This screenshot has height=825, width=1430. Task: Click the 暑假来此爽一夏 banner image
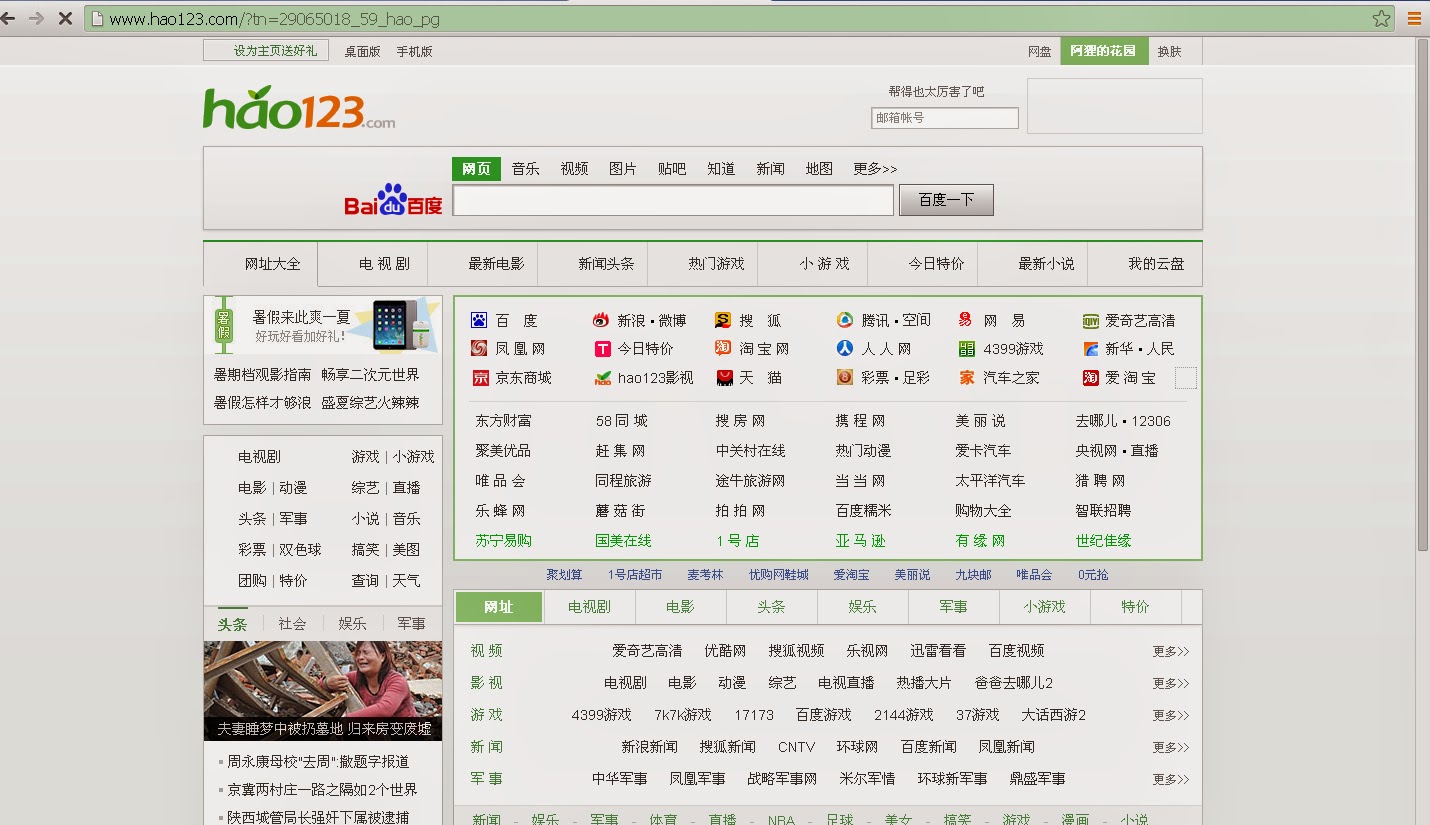[x=323, y=325]
